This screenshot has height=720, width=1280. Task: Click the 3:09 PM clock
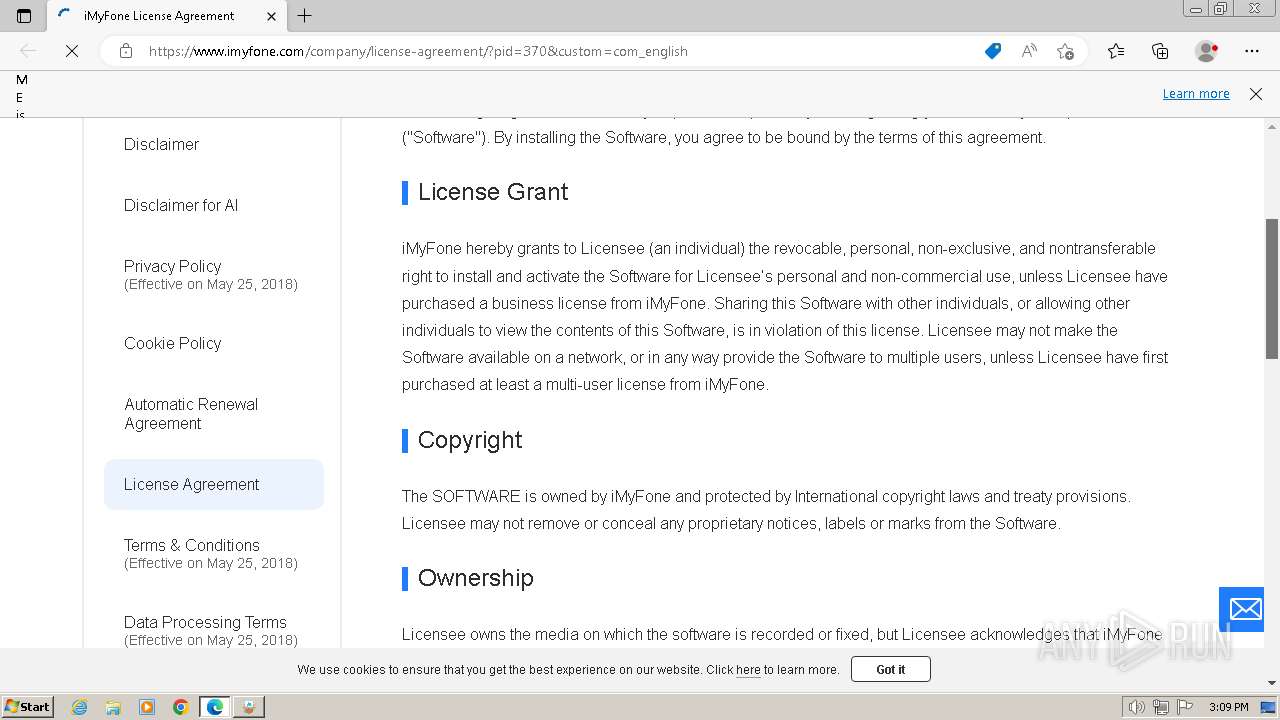(x=1228, y=707)
